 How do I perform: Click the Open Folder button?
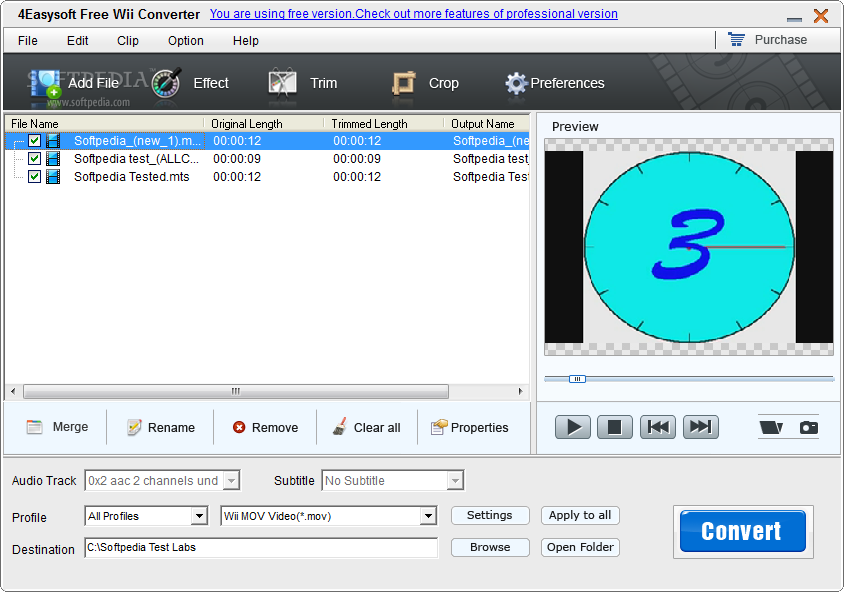(580, 547)
